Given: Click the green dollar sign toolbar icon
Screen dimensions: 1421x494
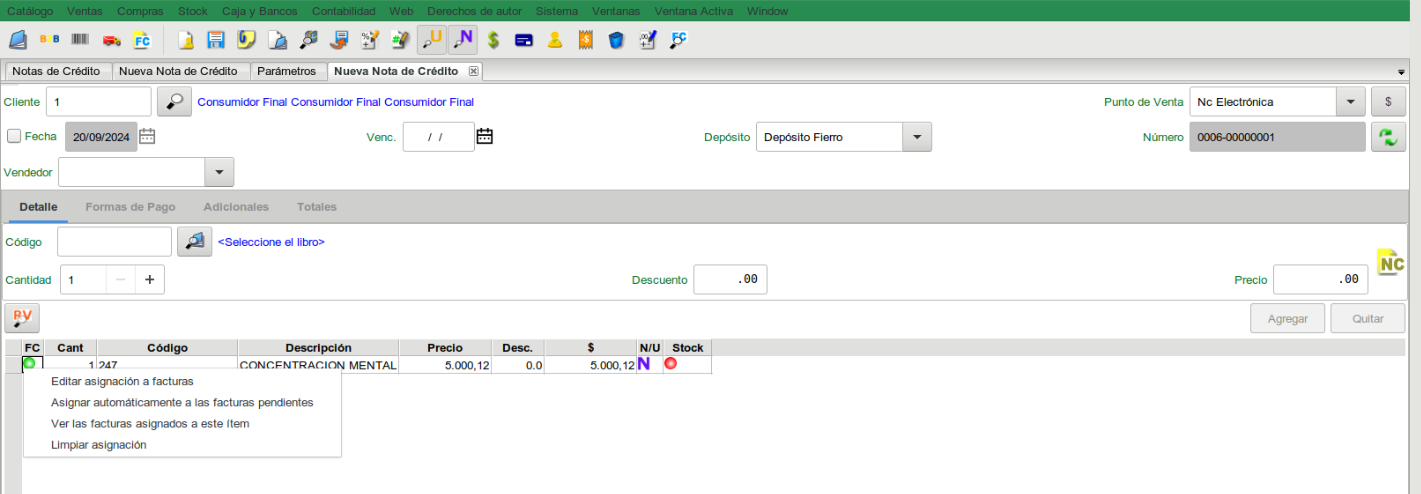Looking at the screenshot, I should pyautogui.click(x=493, y=40).
